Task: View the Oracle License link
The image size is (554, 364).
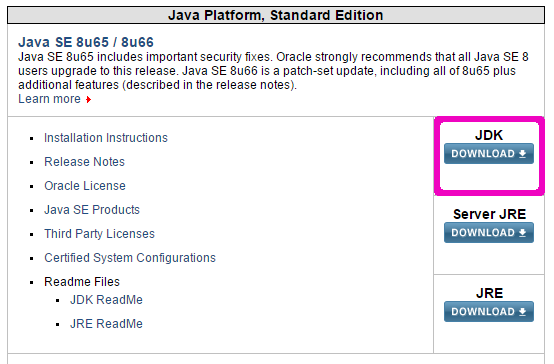Action: coord(85,186)
